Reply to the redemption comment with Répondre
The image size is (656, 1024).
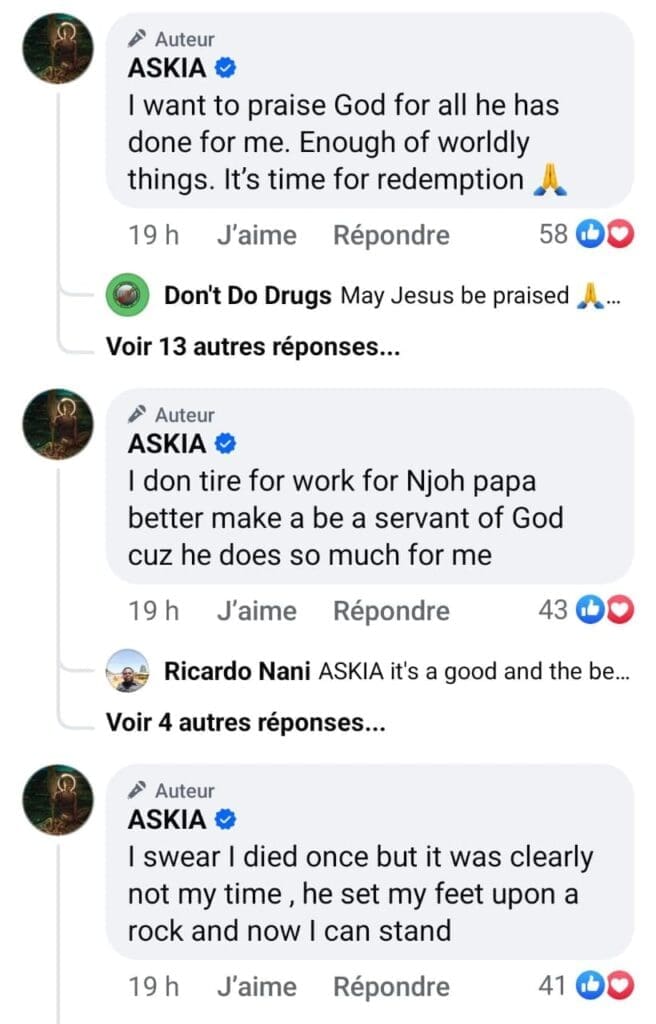(391, 235)
